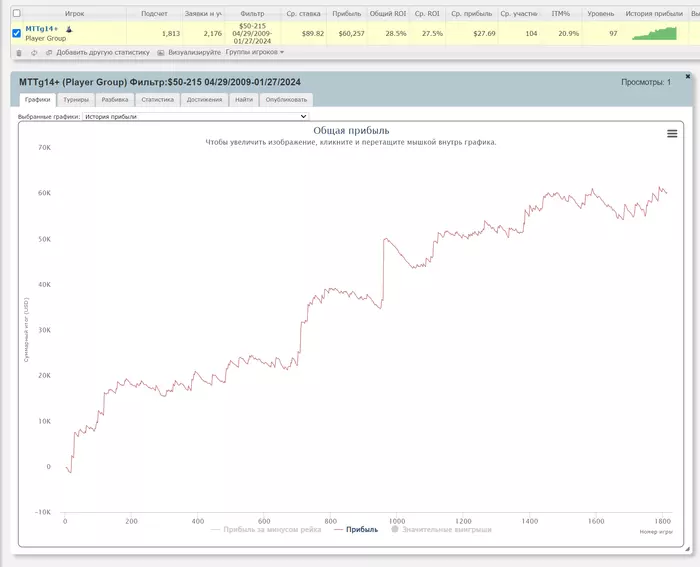Click the История прибыли mini chart thumbnail
700x567 pixels.
click(654, 33)
